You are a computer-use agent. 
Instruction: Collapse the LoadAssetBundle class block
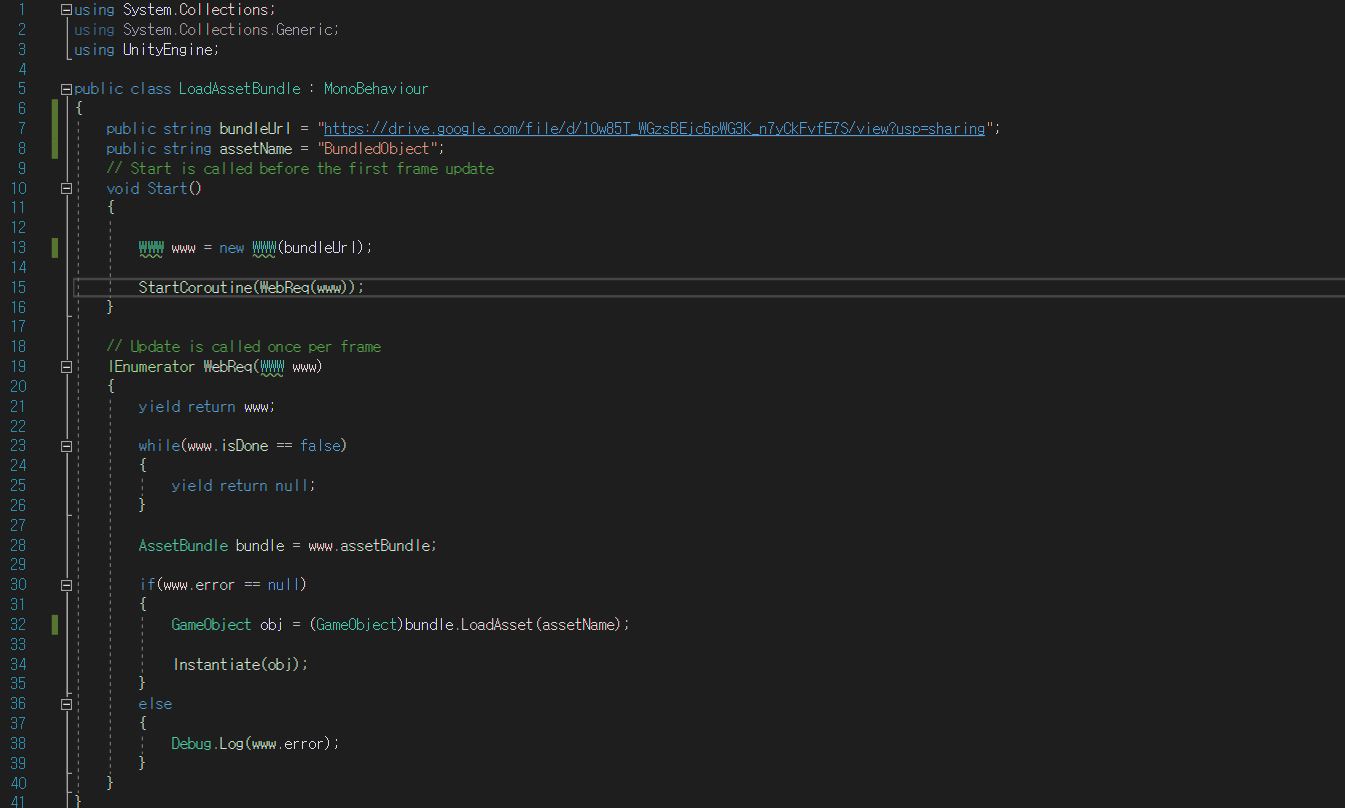click(66, 89)
